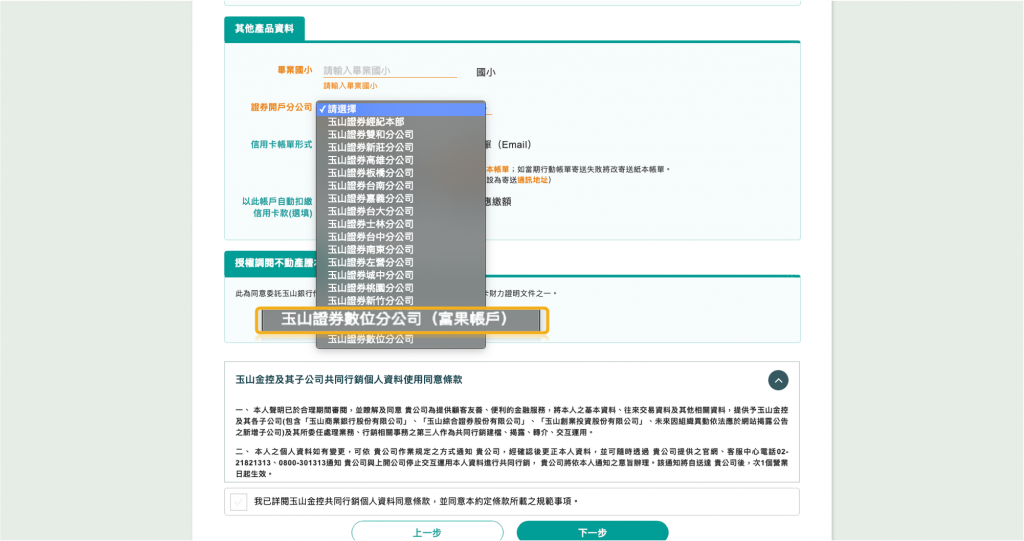Viewport: 1024px width, 541px height.
Task: Click the 信用卡帳單形式 label
Action: (281, 144)
